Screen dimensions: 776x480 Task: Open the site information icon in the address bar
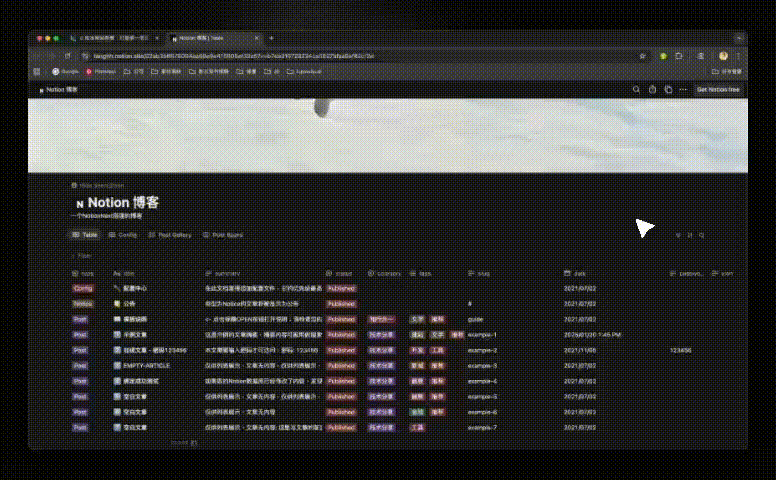tap(85, 56)
